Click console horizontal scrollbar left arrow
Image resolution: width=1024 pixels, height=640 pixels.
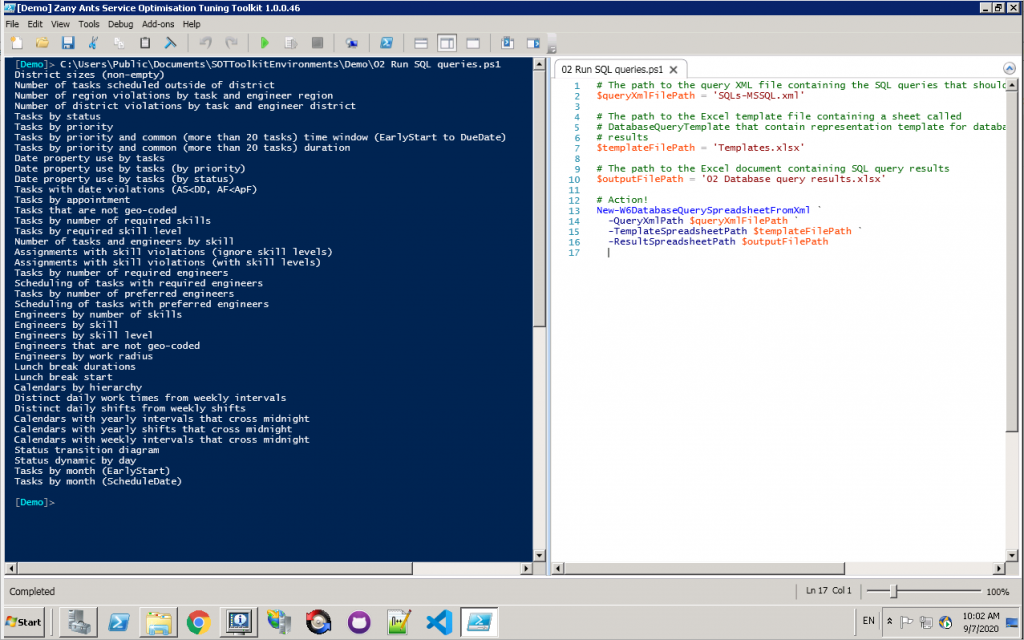coord(10,569)
